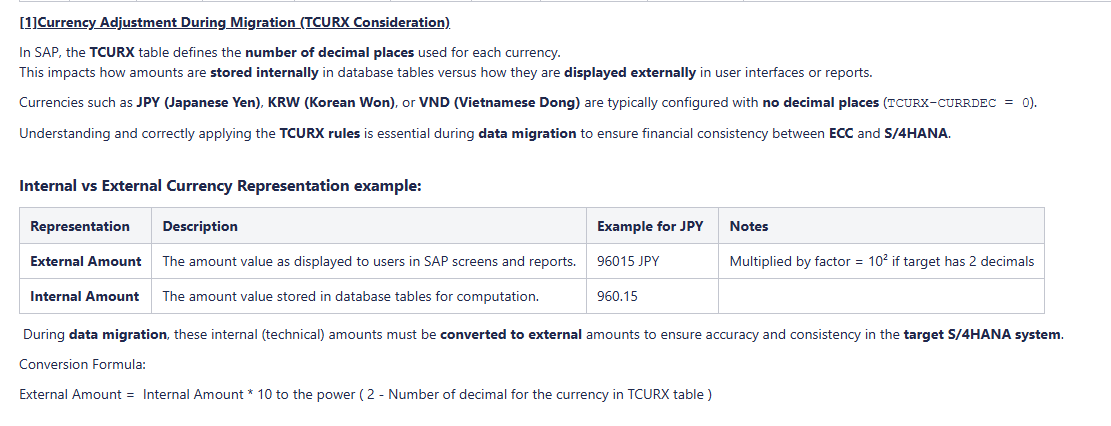1111x426 pixels.
Task: Click the 'Description' table column header
Action: tap(200, 226)
